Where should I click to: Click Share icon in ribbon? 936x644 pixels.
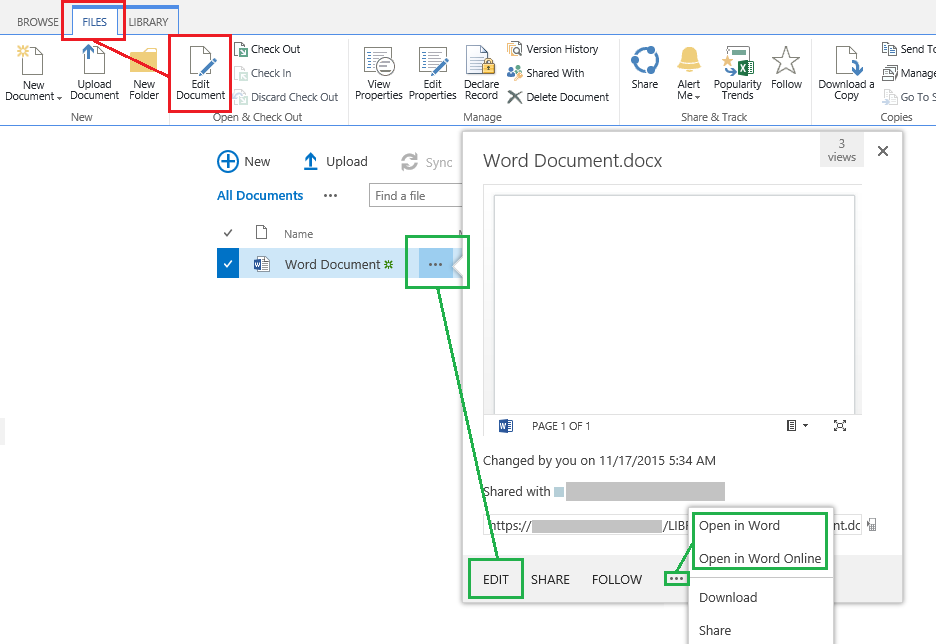[645, 67]
